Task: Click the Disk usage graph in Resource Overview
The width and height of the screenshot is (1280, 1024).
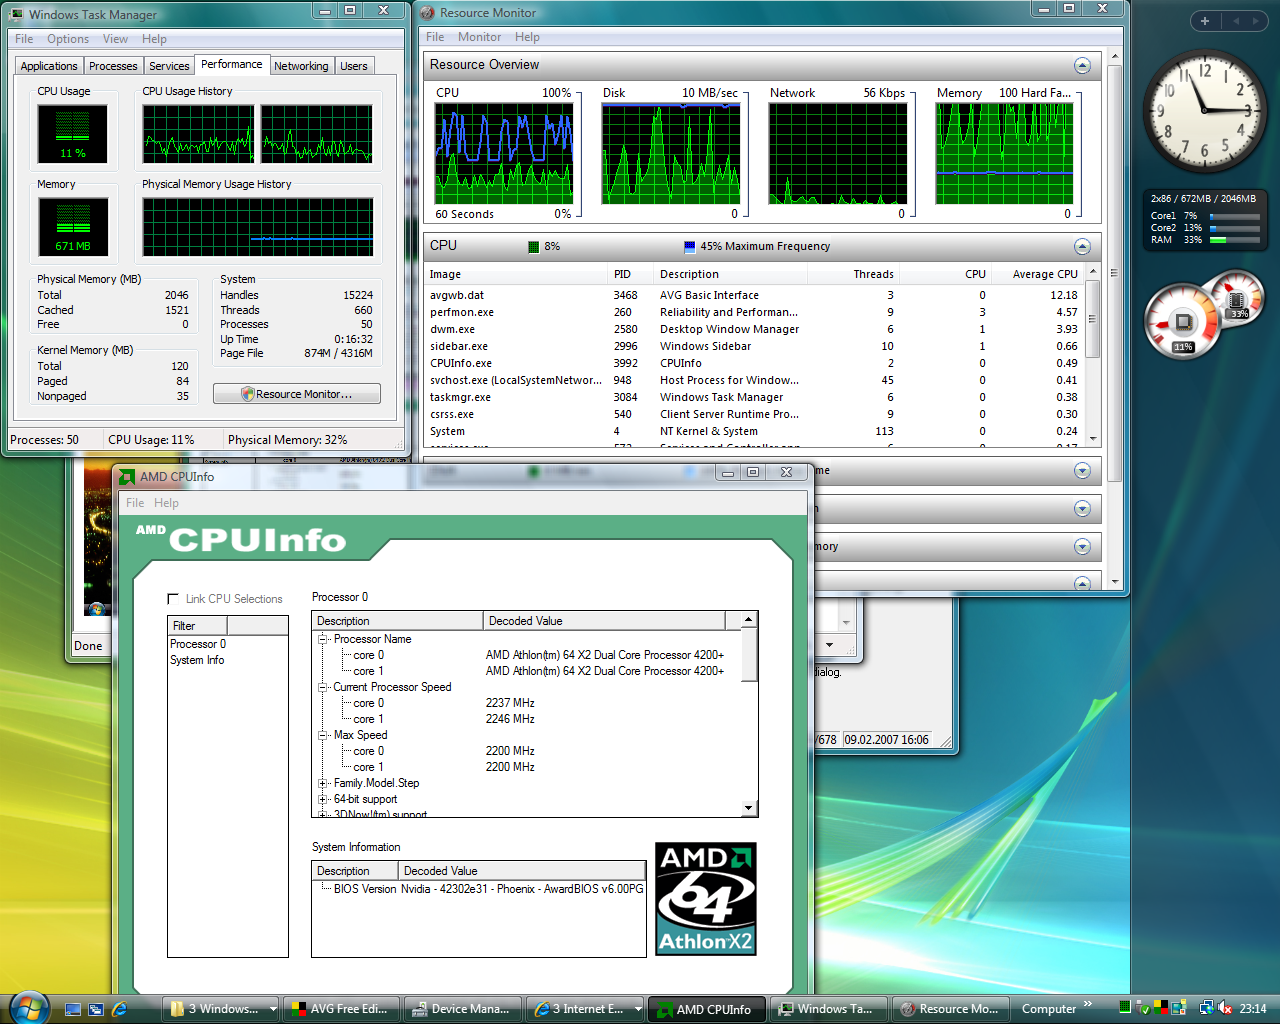Action: point(671,154)
